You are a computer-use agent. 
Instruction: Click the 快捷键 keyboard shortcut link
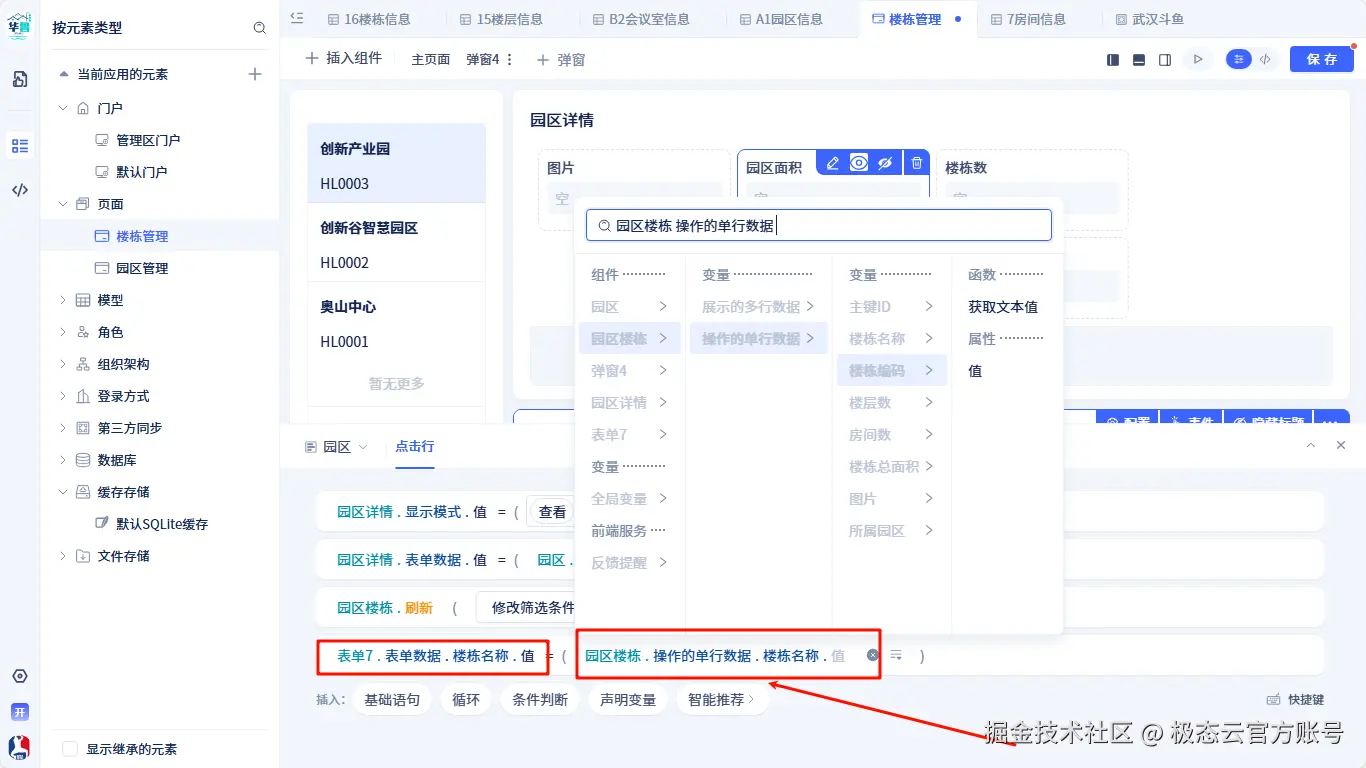pyautogui.click(x=1295, y=700)
